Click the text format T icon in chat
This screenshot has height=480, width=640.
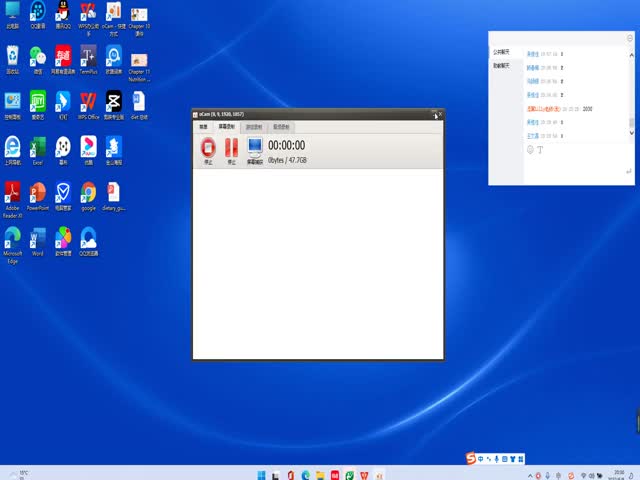pyautogui.click(x=540, y=150)
